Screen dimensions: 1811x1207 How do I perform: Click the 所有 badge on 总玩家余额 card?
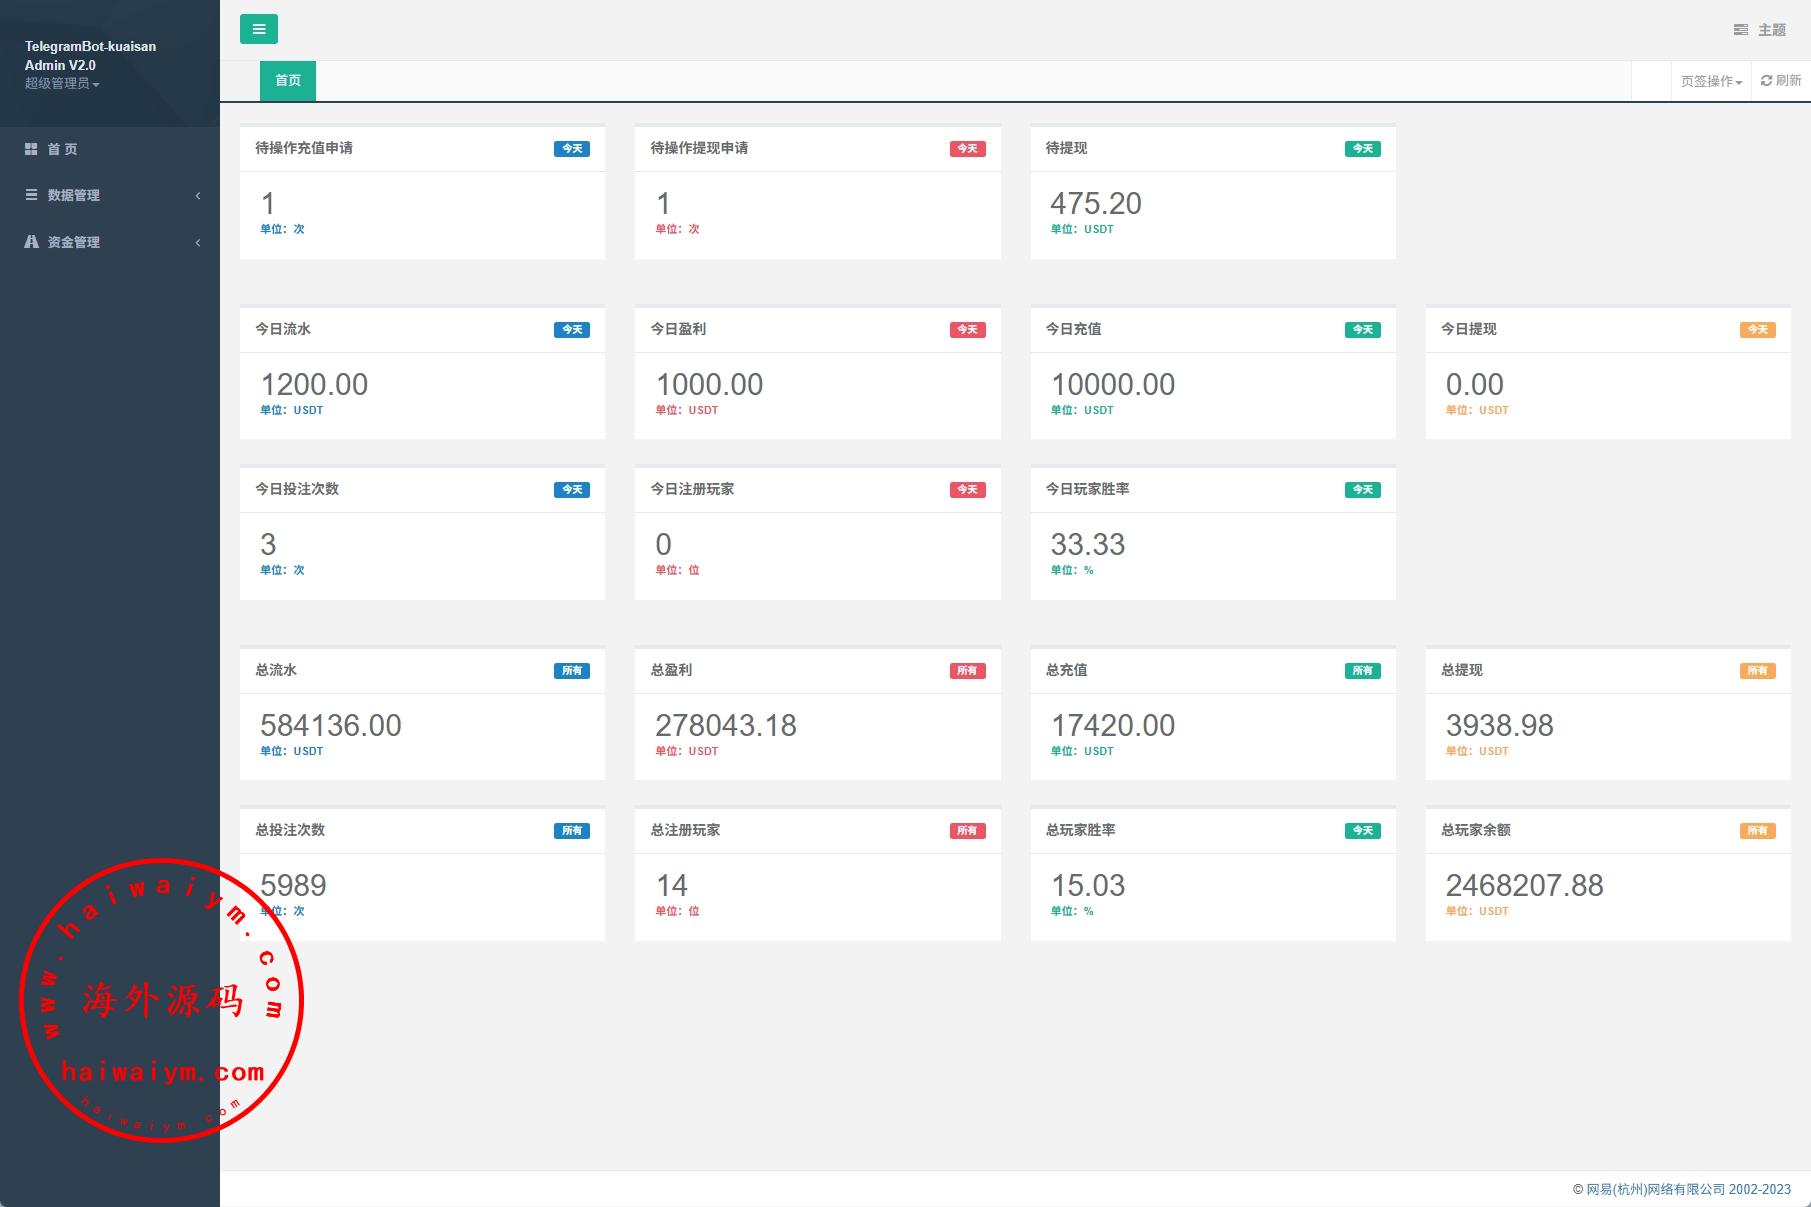coord(1757,831)
